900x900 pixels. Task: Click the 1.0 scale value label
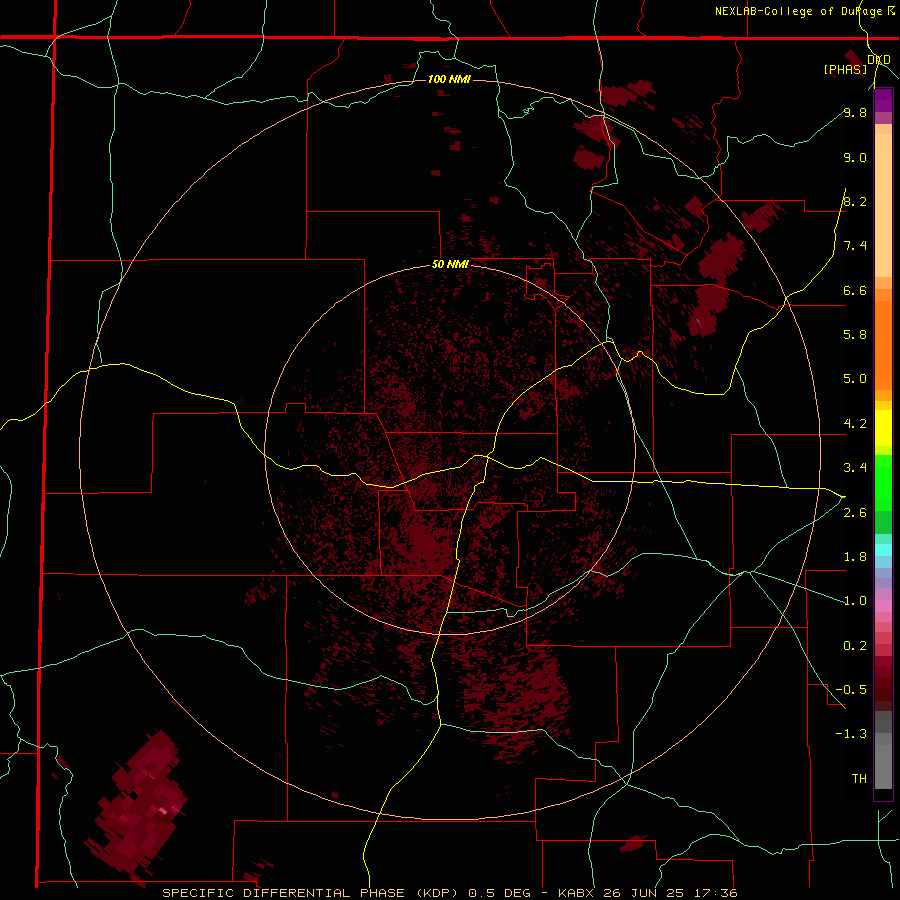[x=855, y=601]
